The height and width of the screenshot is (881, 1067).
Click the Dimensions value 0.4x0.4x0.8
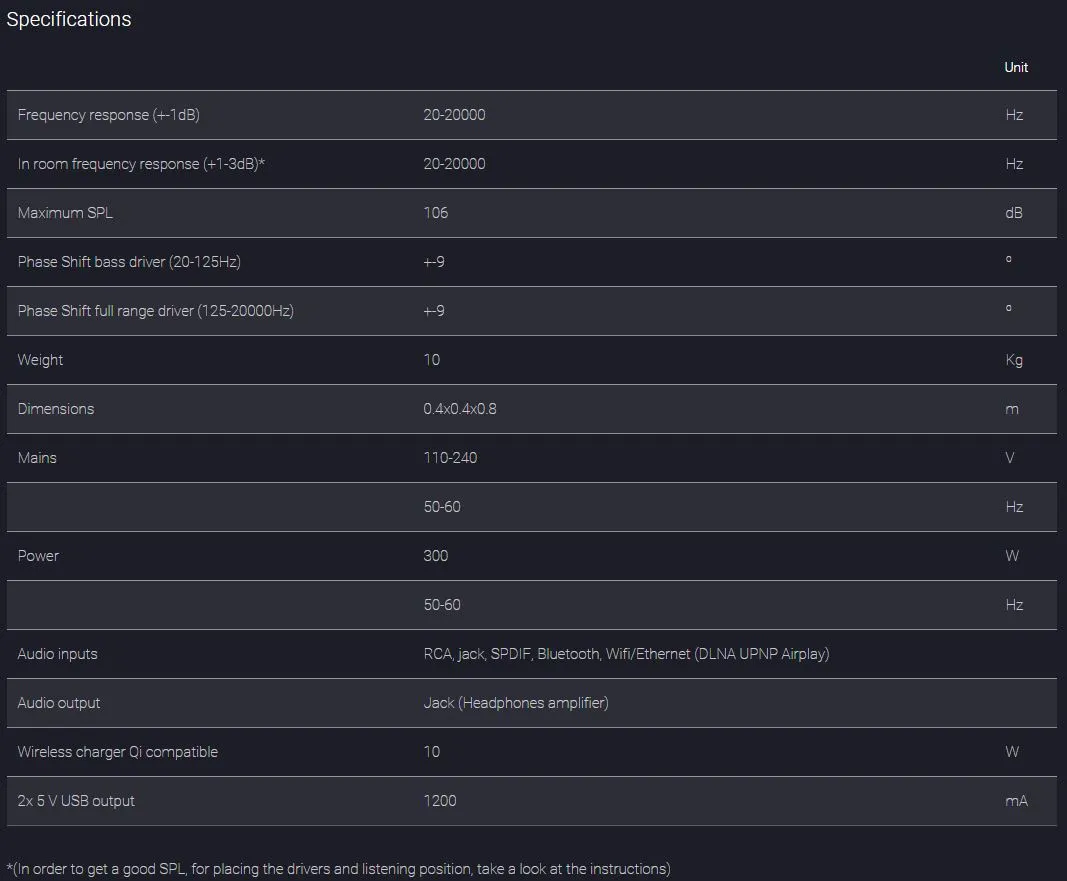pyautogui.click(x=460, y=409)
